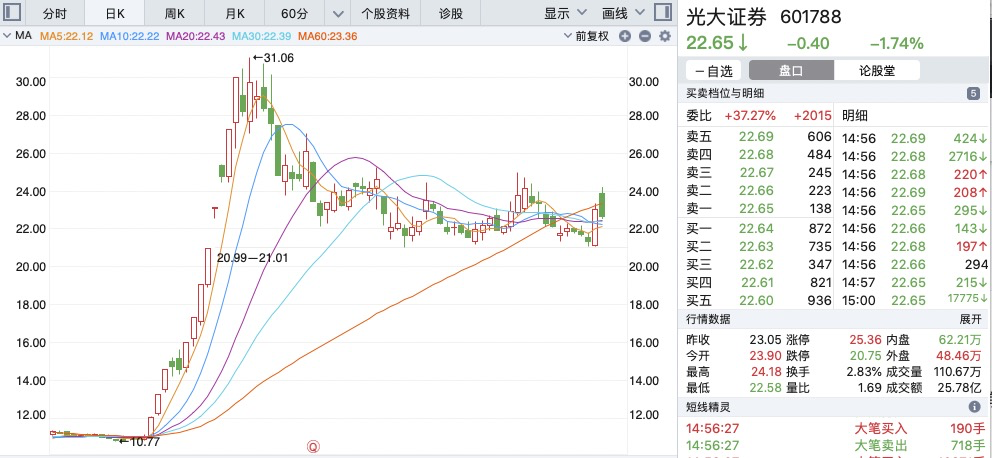
Task: Click 买三 price 22.62
Action: [757, 264]
